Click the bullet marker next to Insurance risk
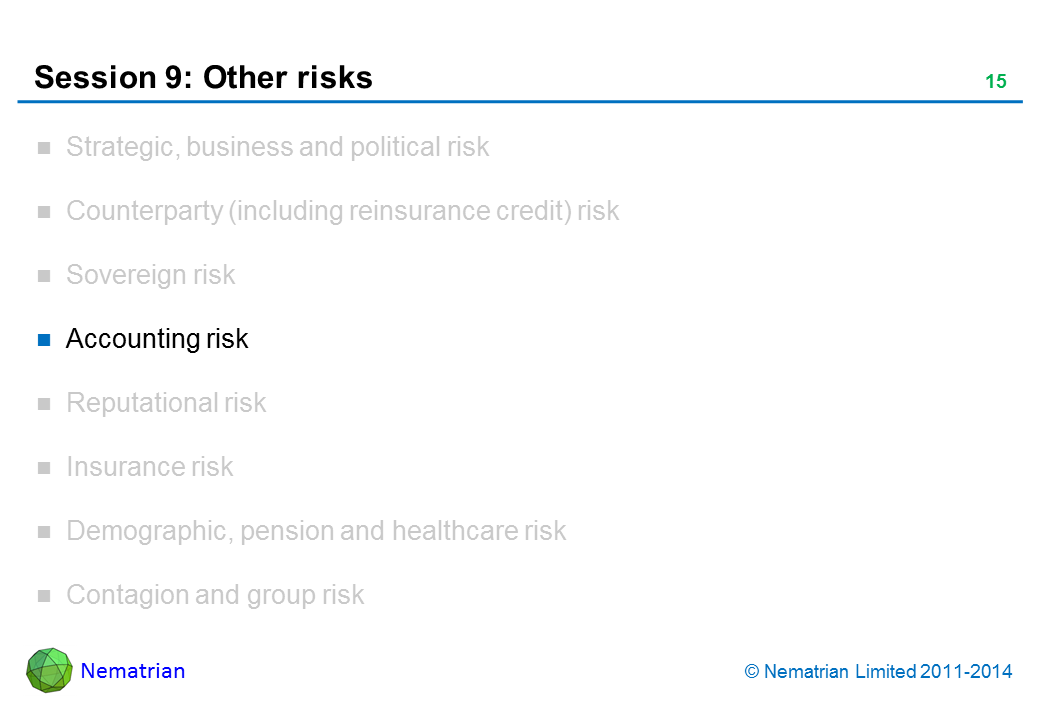This screenshot has width=1040, height=720. click(x=44, y=468)
